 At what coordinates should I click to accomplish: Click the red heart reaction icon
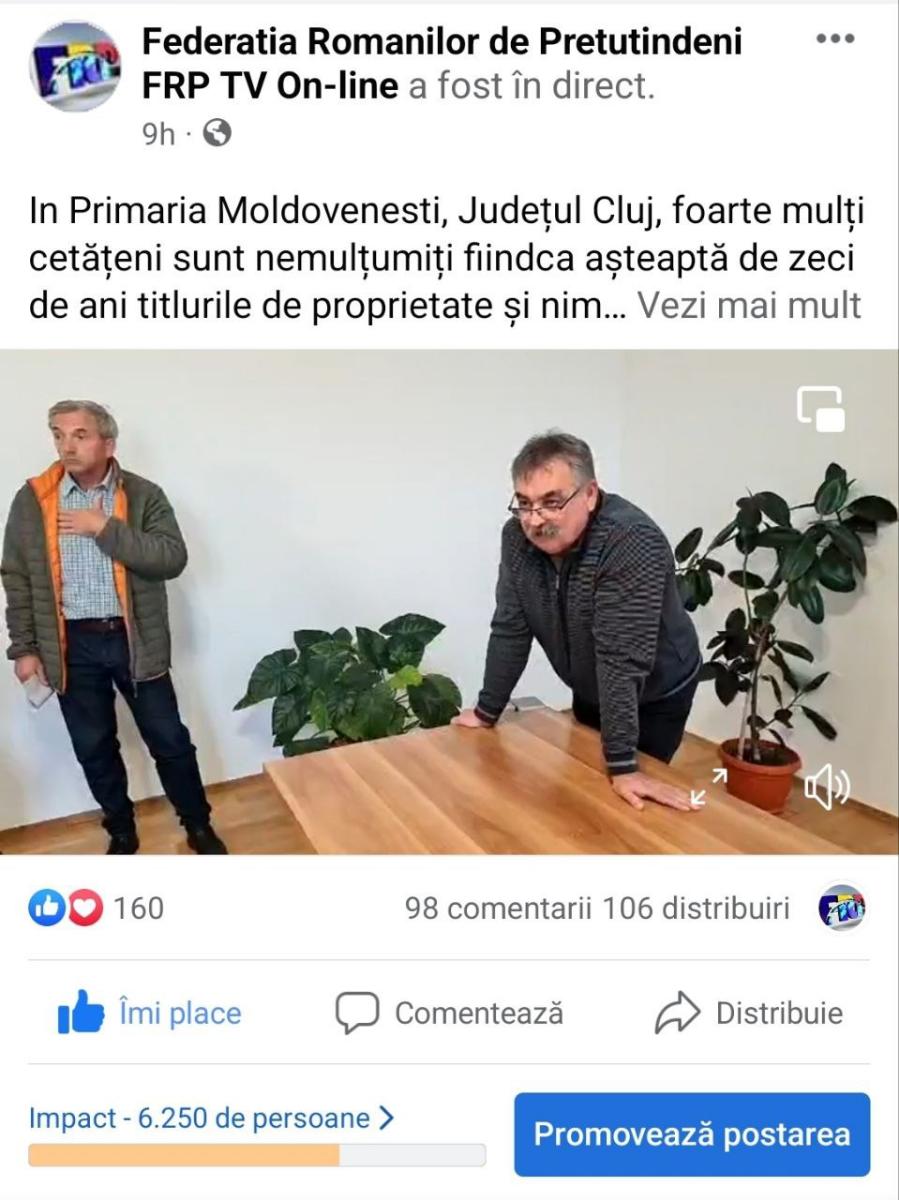click(x=84, y=908)
